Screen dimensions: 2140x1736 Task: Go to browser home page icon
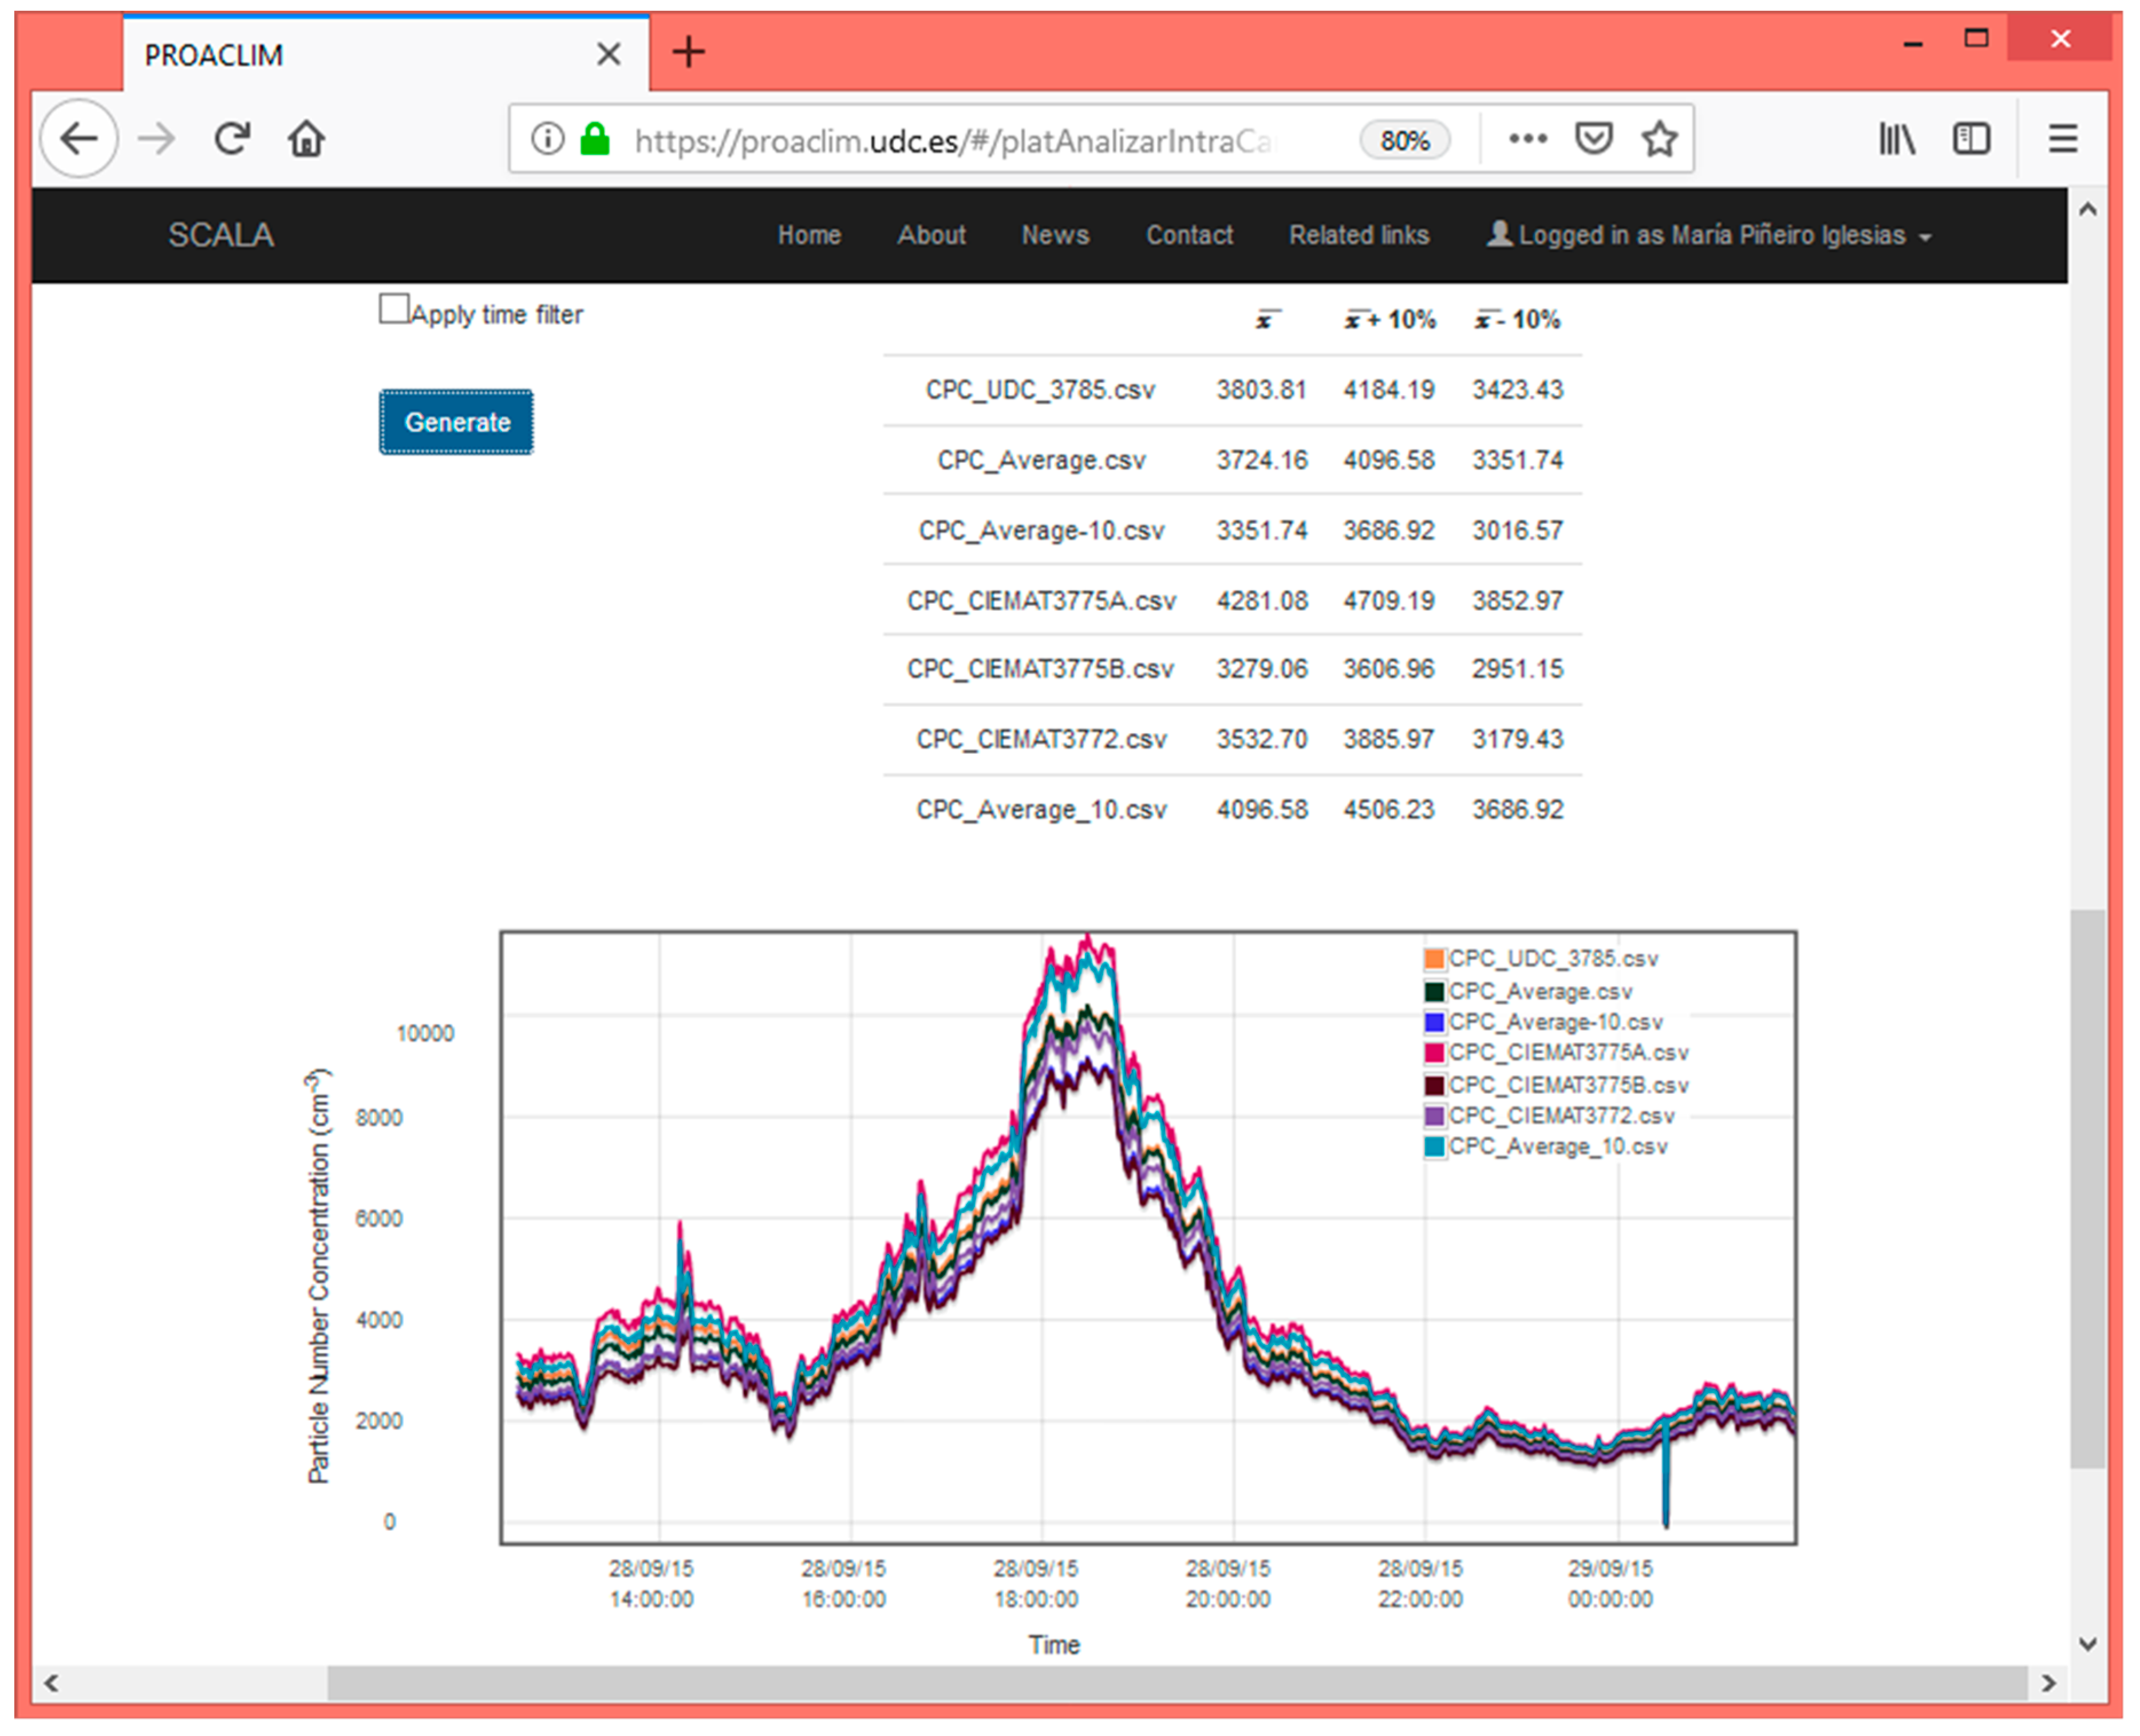pyautogui.click(x=306, y=138)
